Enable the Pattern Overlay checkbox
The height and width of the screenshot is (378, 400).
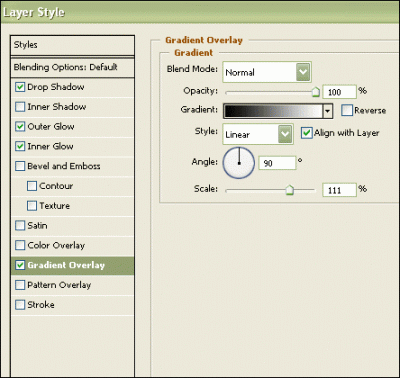pyautogui.click(x=20, y=285)
